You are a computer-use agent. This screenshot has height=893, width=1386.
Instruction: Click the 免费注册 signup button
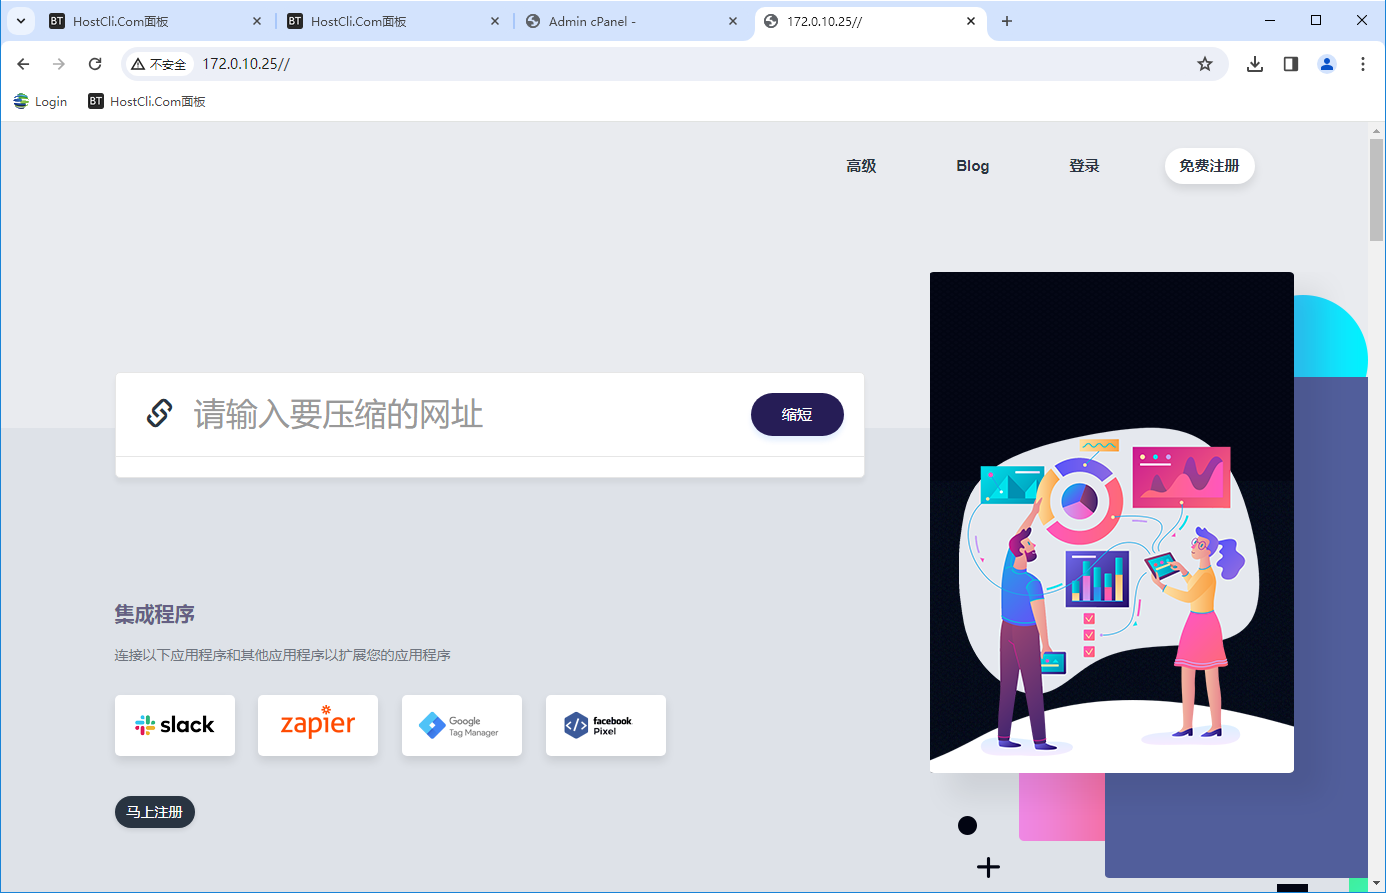click(x=1209, y=165)
